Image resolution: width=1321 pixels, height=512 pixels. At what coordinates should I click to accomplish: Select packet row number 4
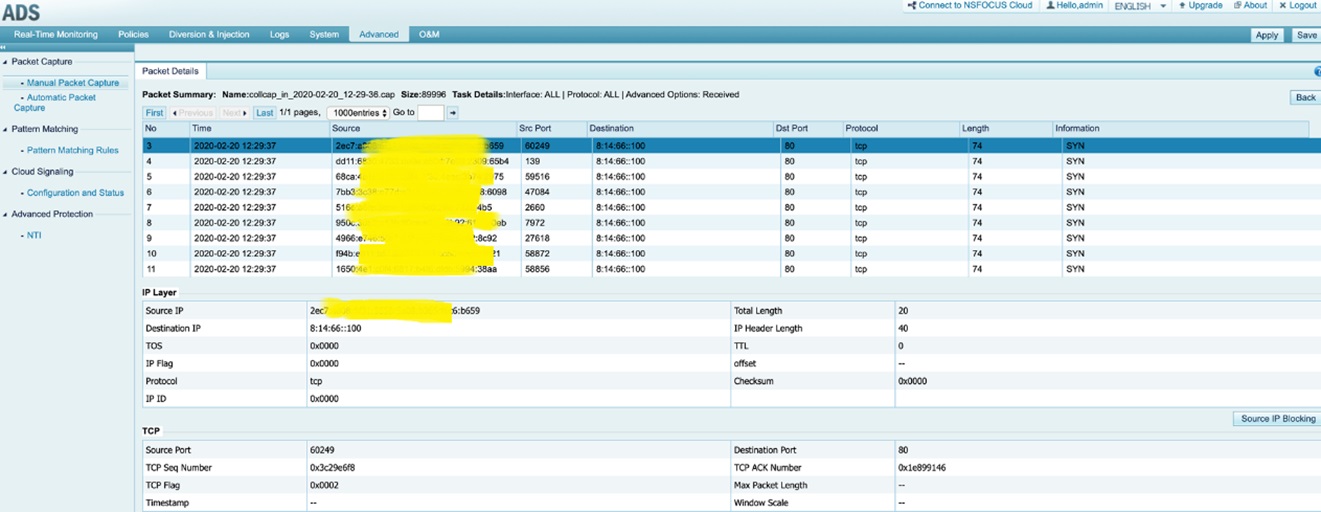tap(732, 161)
